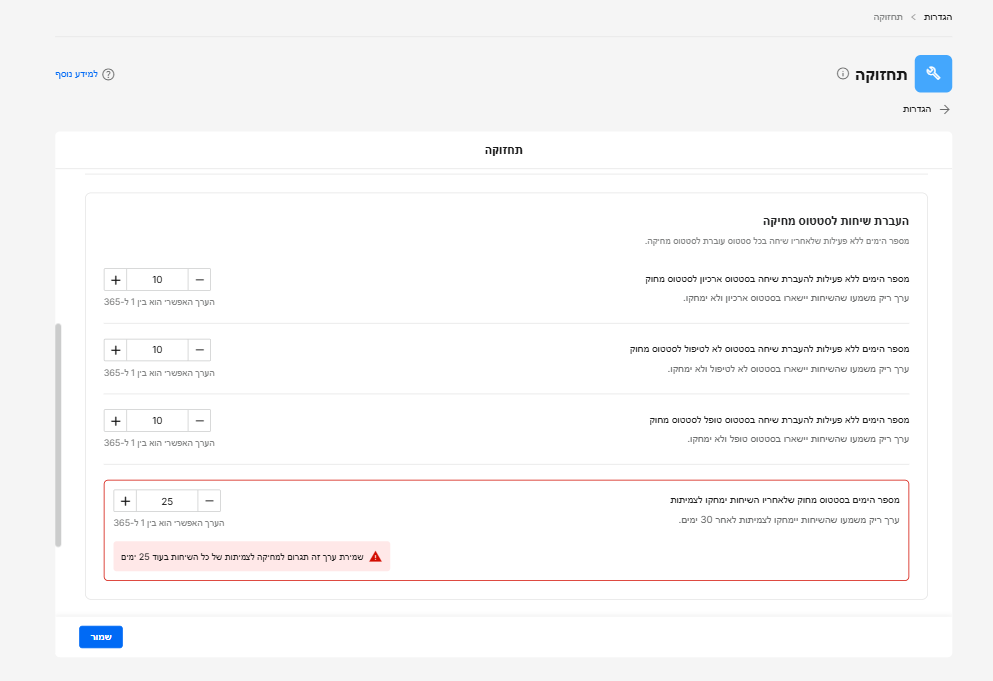Click the label for לא לטיפול to מחוק days
This screenshot has height=681, width=993.
[x=769, y=349]
